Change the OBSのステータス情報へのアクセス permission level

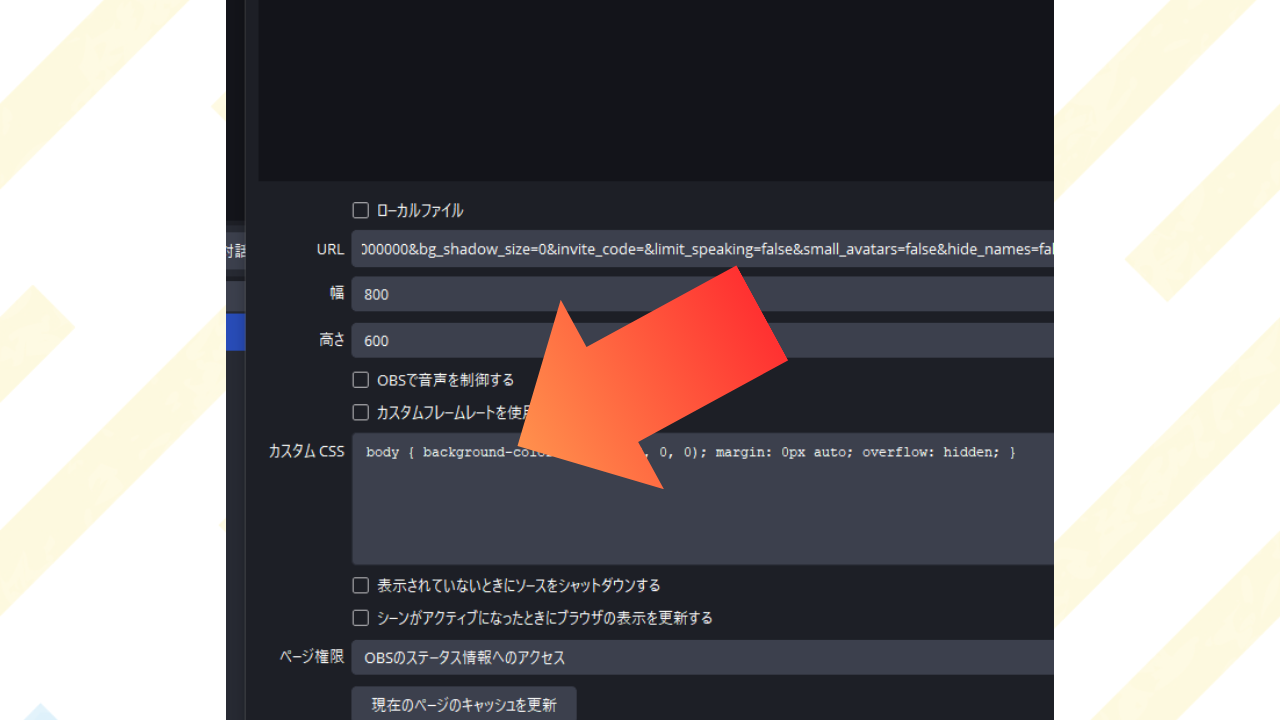700,657
